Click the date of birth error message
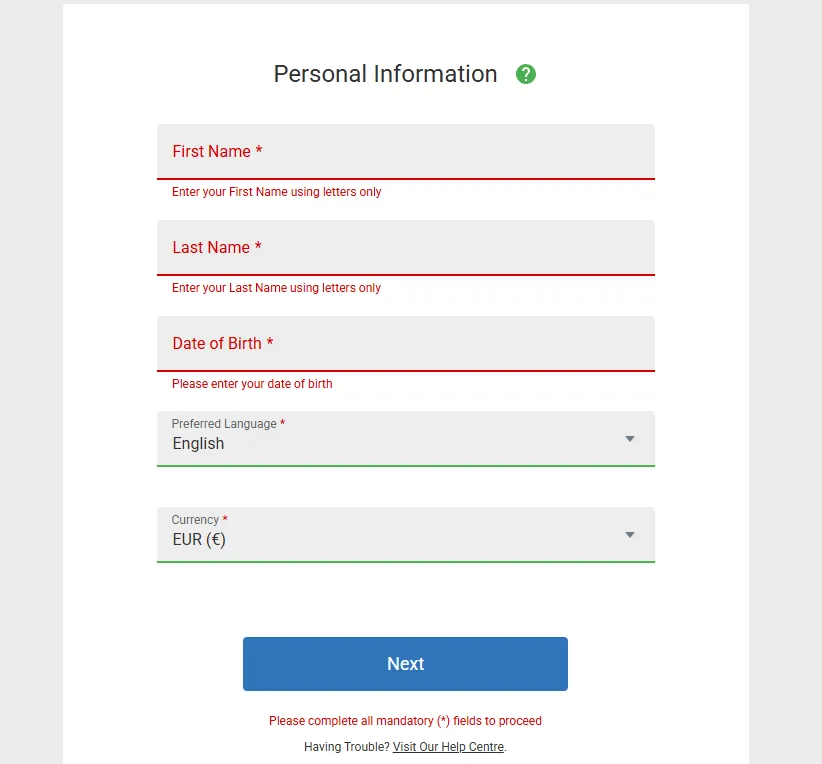Image resolution: width=822 pixels, height=764 pixels. (x=252, y=384)
